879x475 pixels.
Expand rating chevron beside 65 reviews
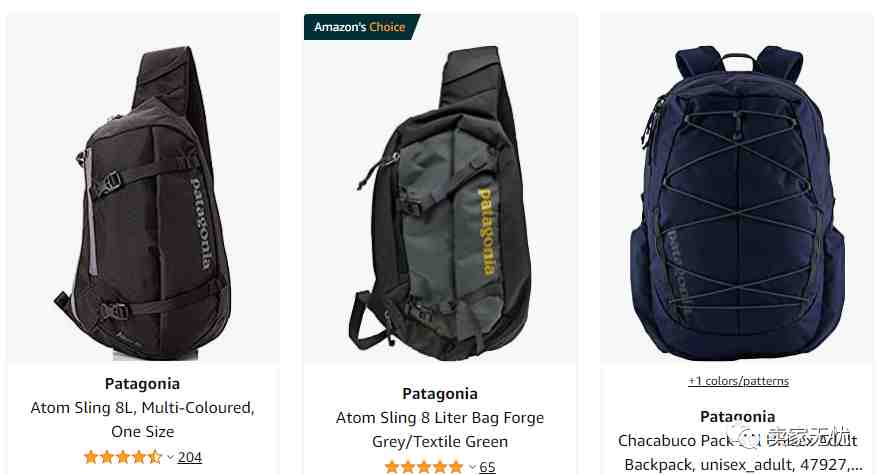(x=472, y=467)
